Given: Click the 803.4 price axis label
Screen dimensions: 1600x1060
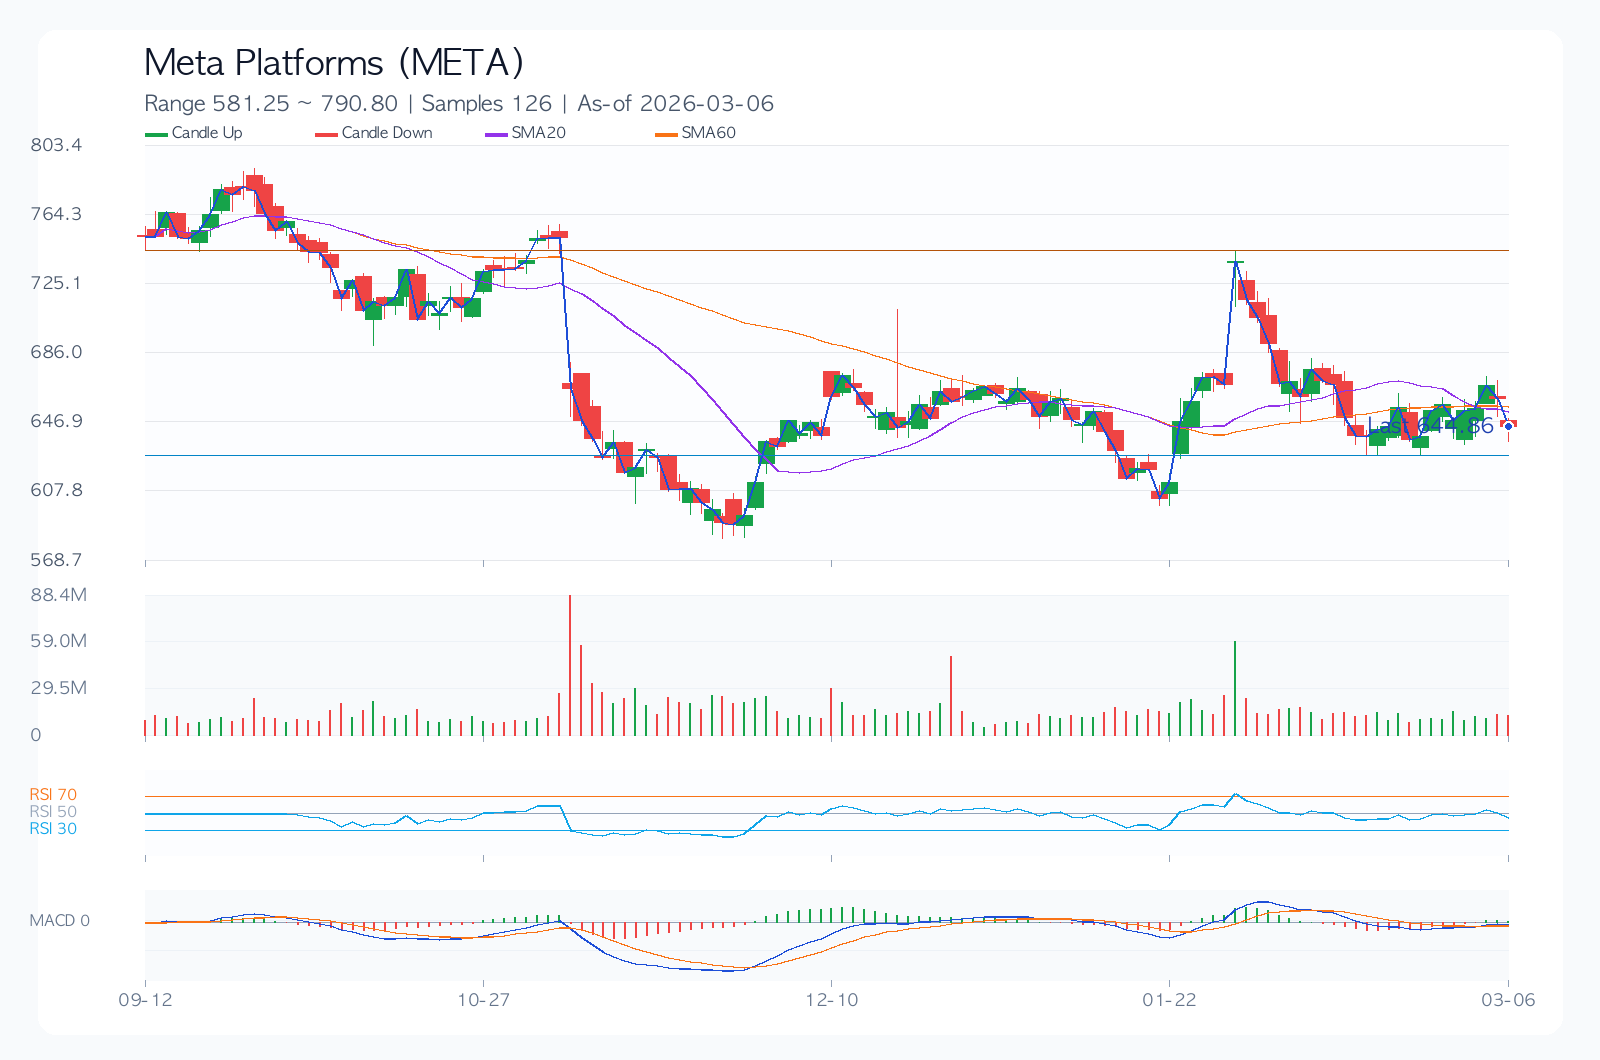Looking at the screenshot, I should pos(56,145).
